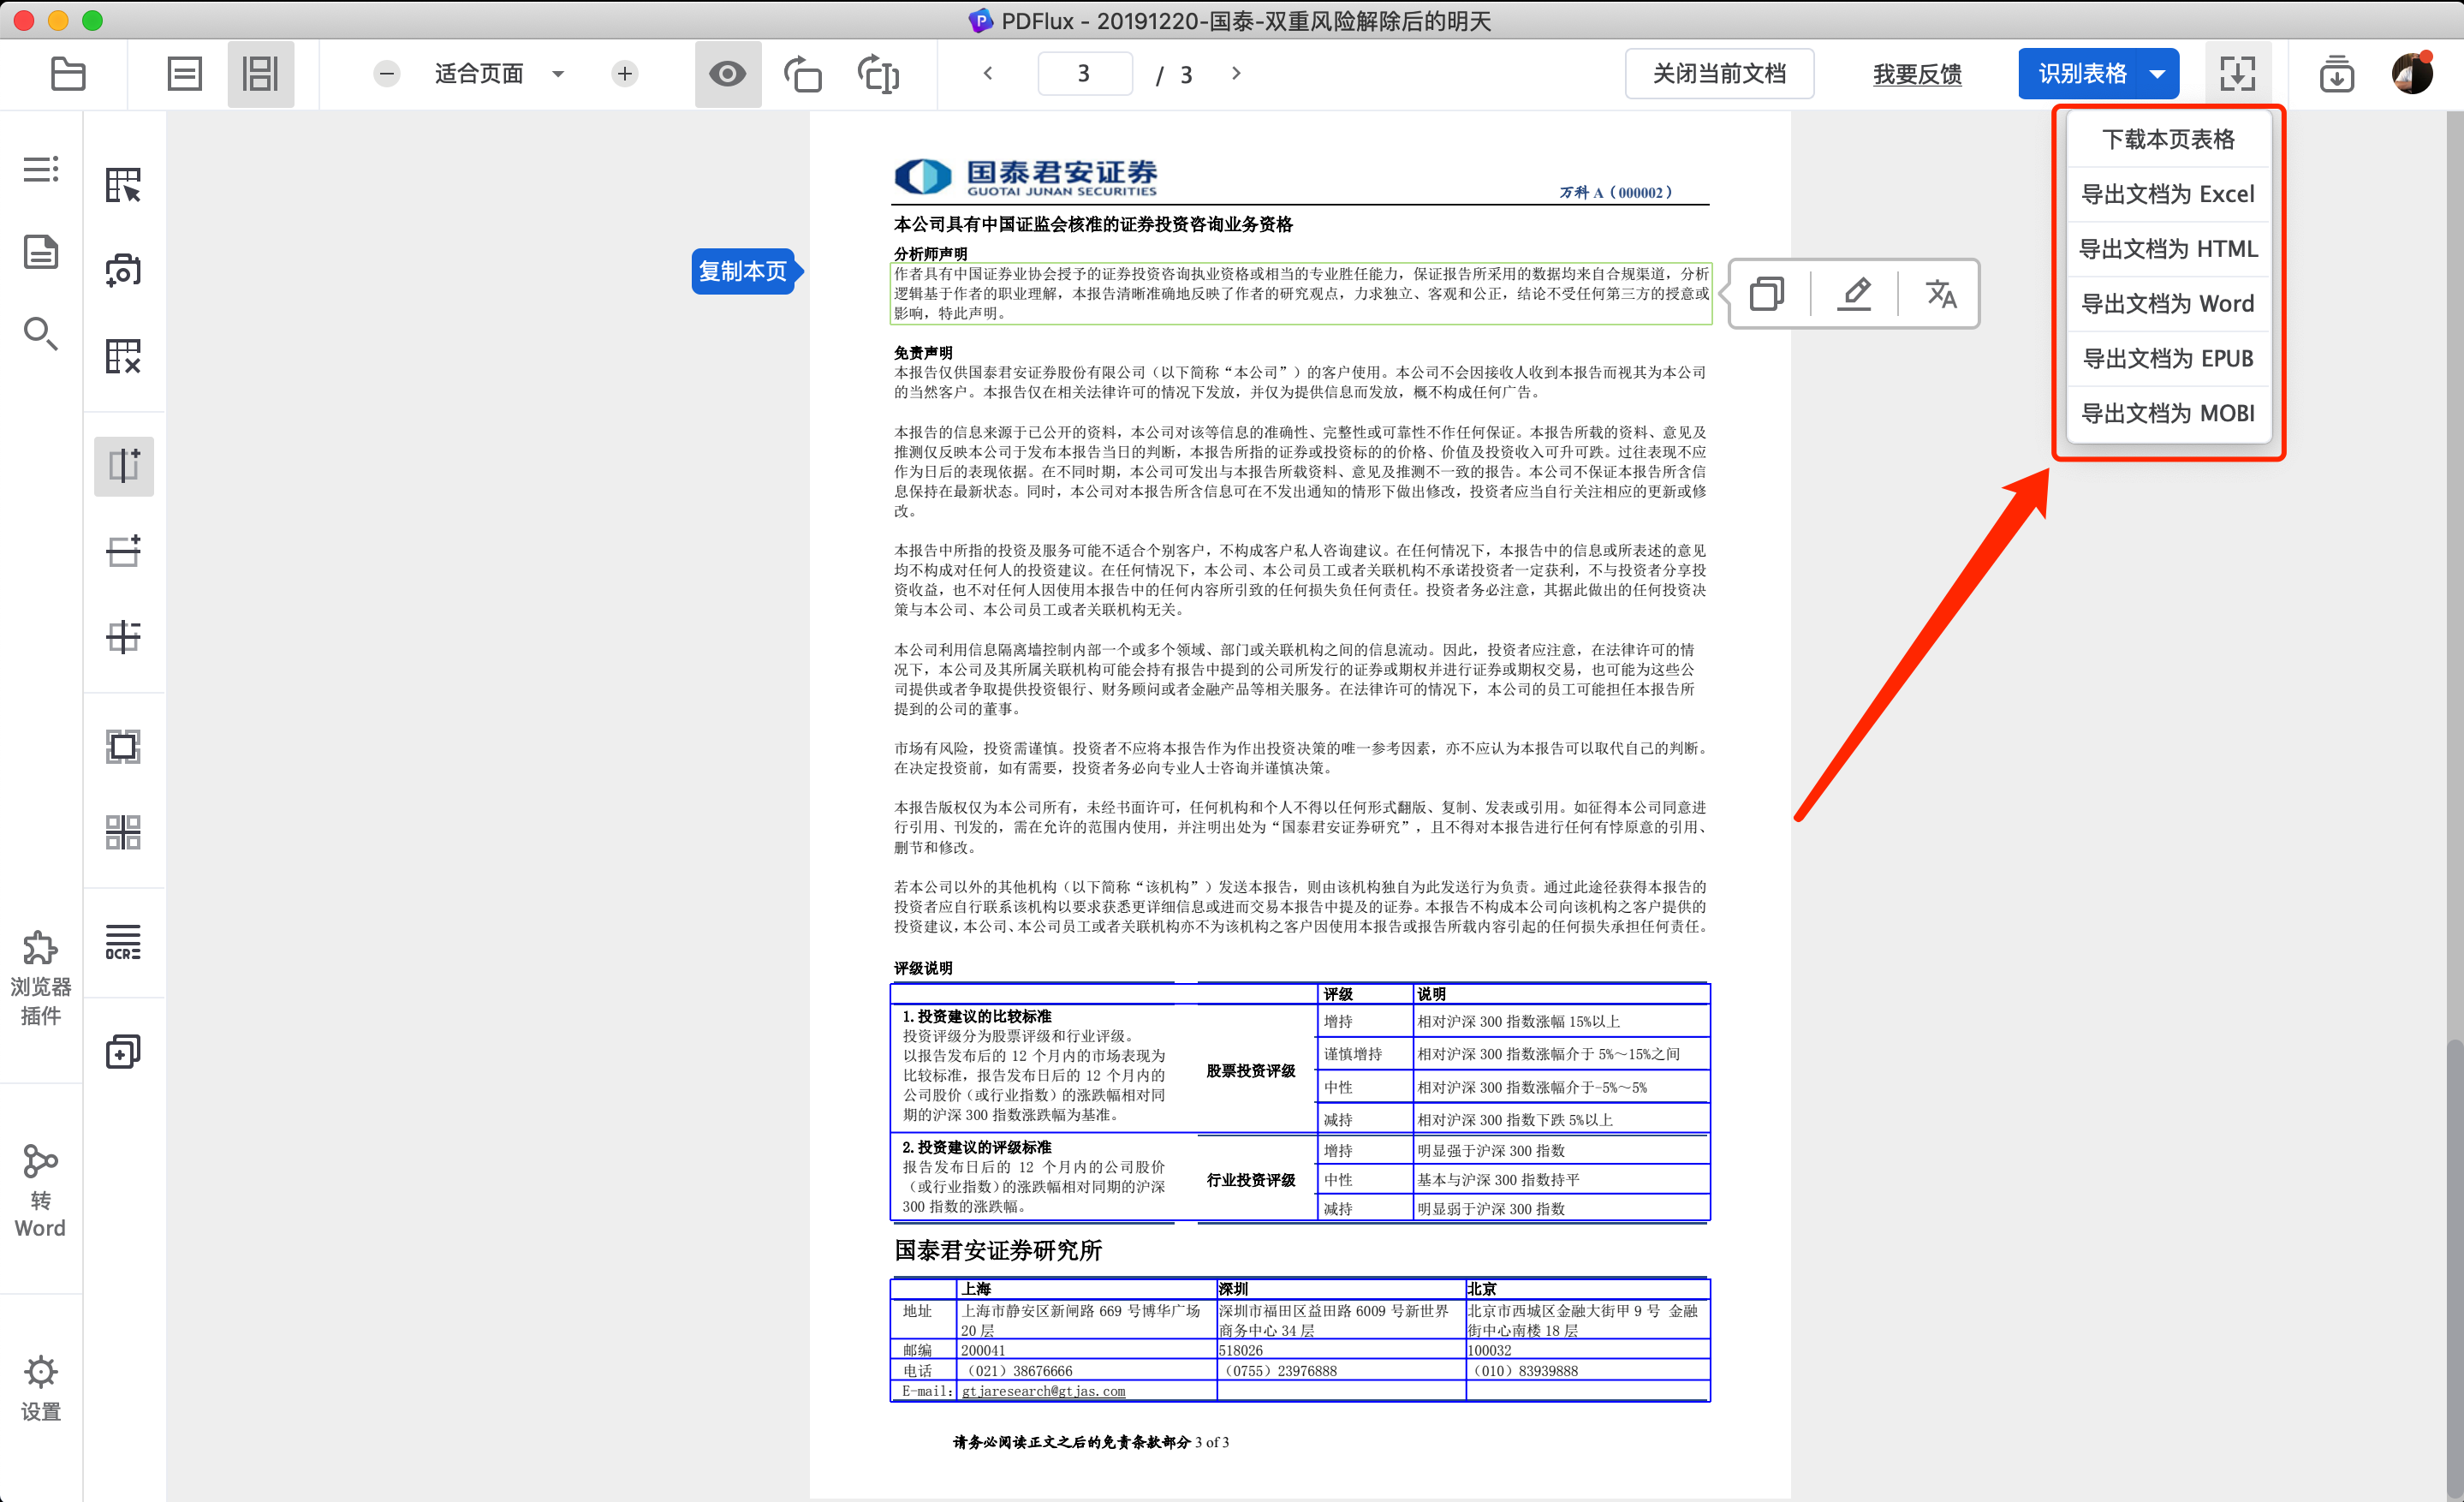Click the 关闭当前文档 button
This screenshot has height=1502, width=2464.
click(x=1719, y=74)
